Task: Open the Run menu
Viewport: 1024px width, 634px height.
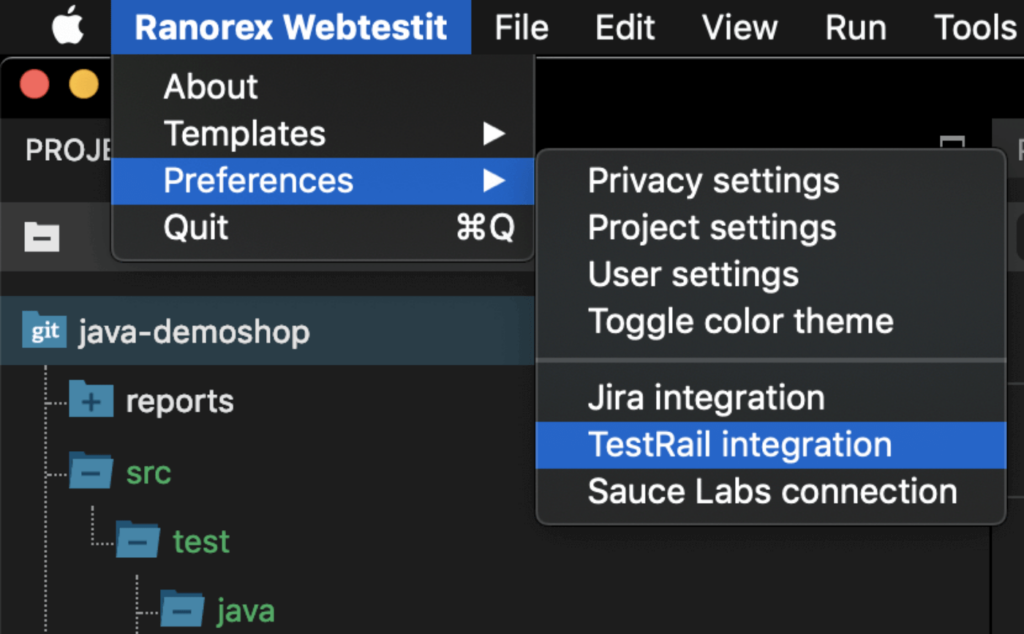Action: (x=856, y=27)
